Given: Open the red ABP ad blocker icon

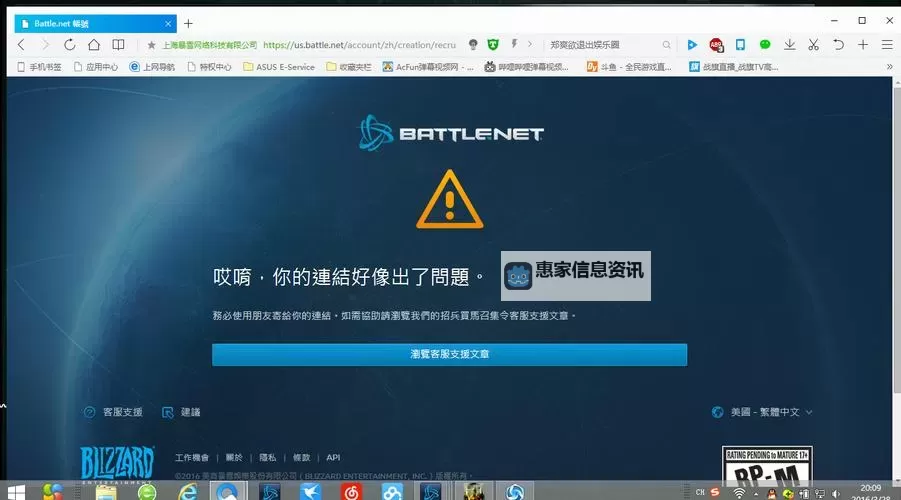Looking at the screenshot, I should (x=716, y=44).
